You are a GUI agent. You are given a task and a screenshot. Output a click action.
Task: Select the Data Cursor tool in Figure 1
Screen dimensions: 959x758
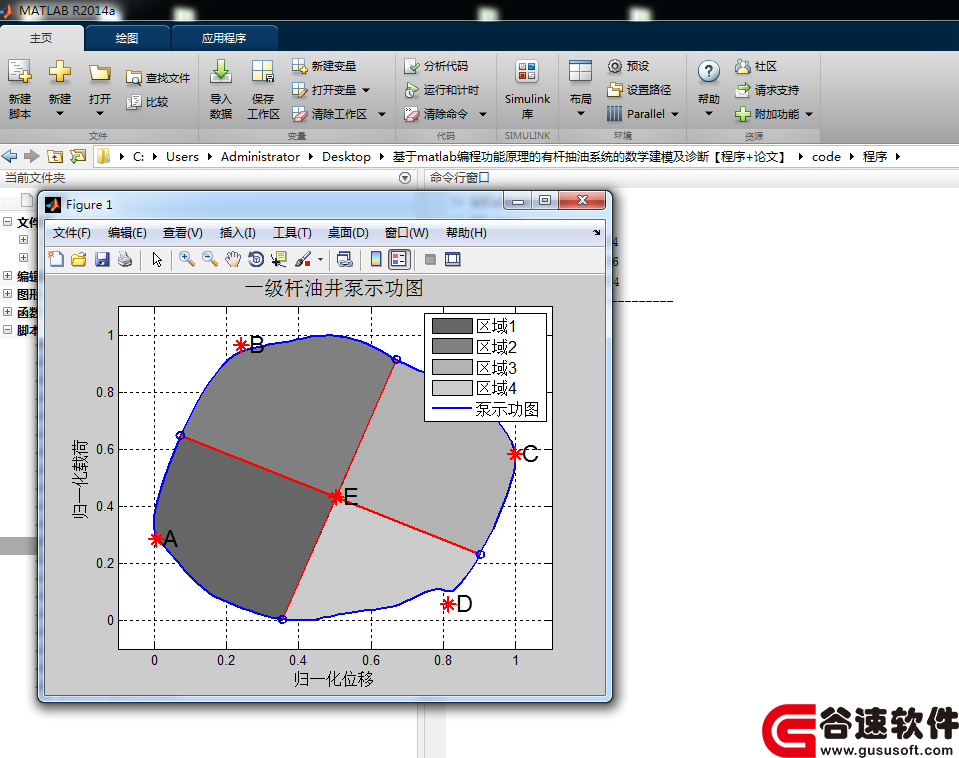pos(280,259)
